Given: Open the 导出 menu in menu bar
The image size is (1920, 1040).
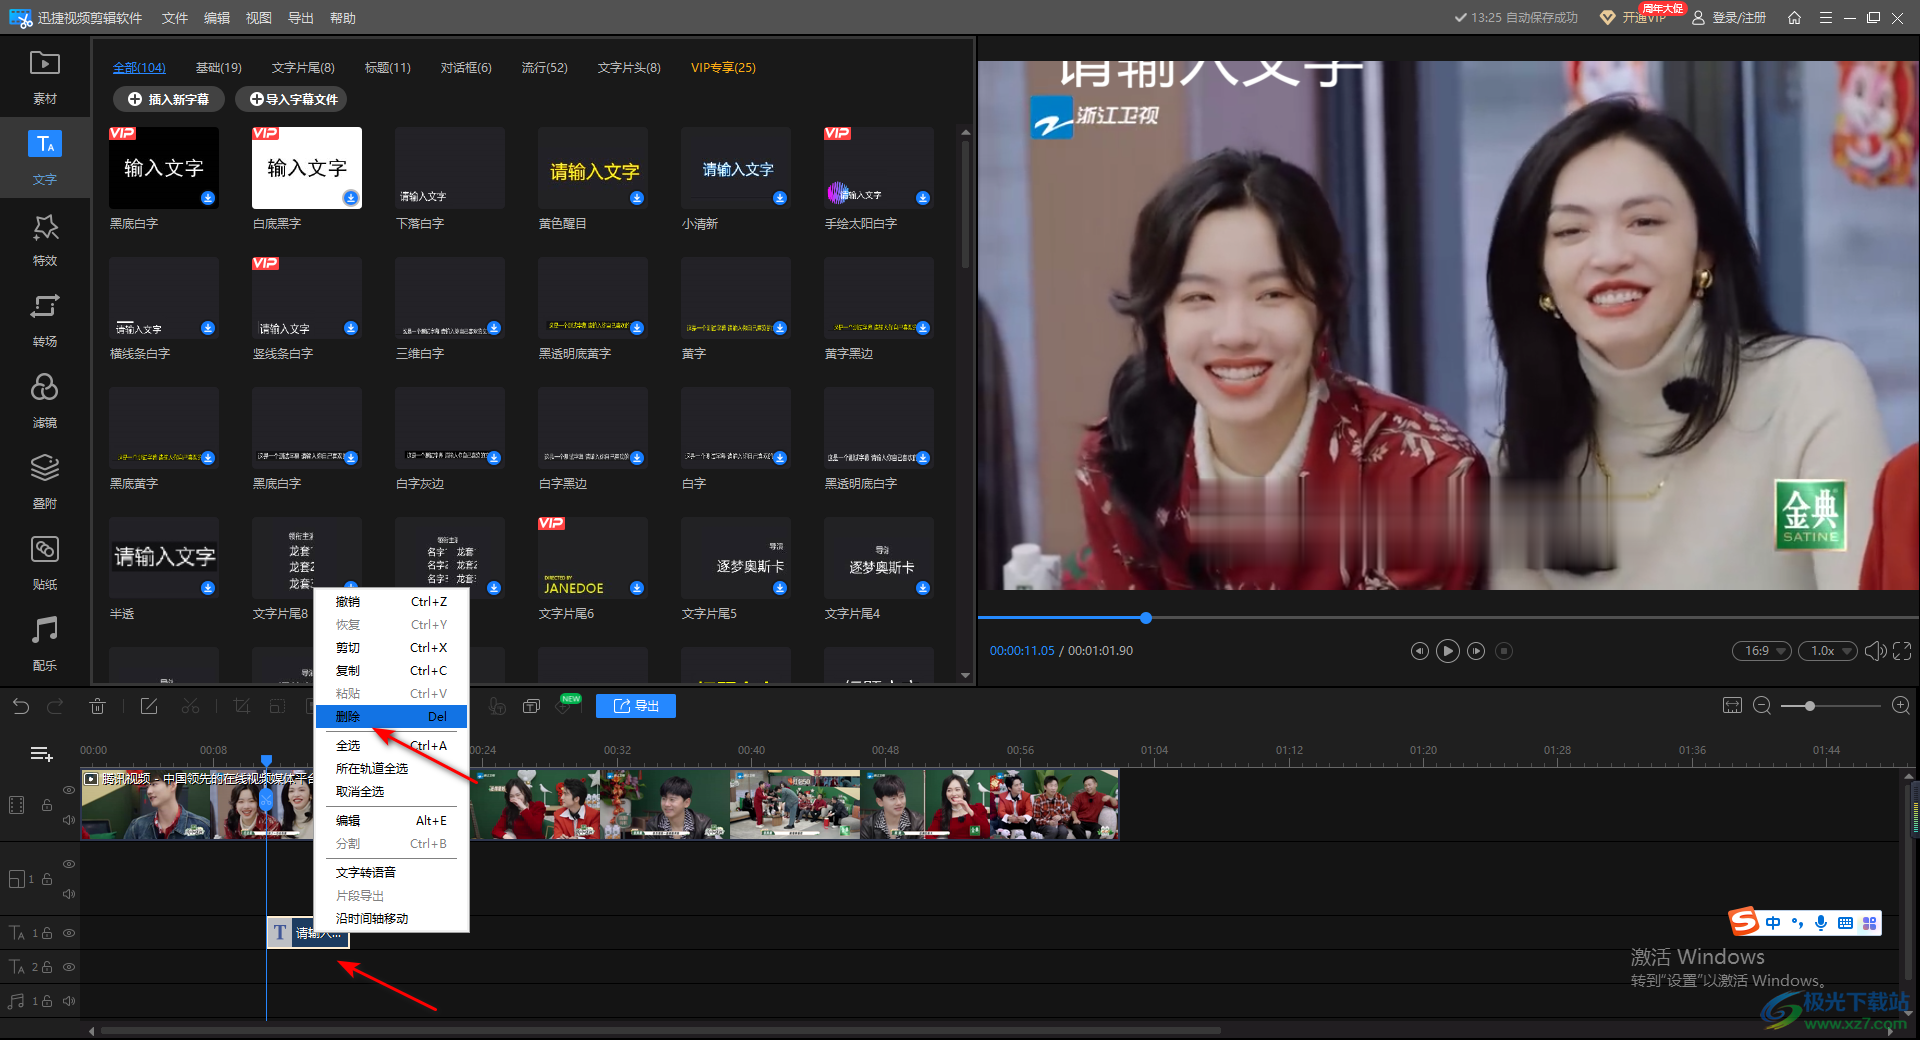Looking at the screenshot, I should (301, 18).
